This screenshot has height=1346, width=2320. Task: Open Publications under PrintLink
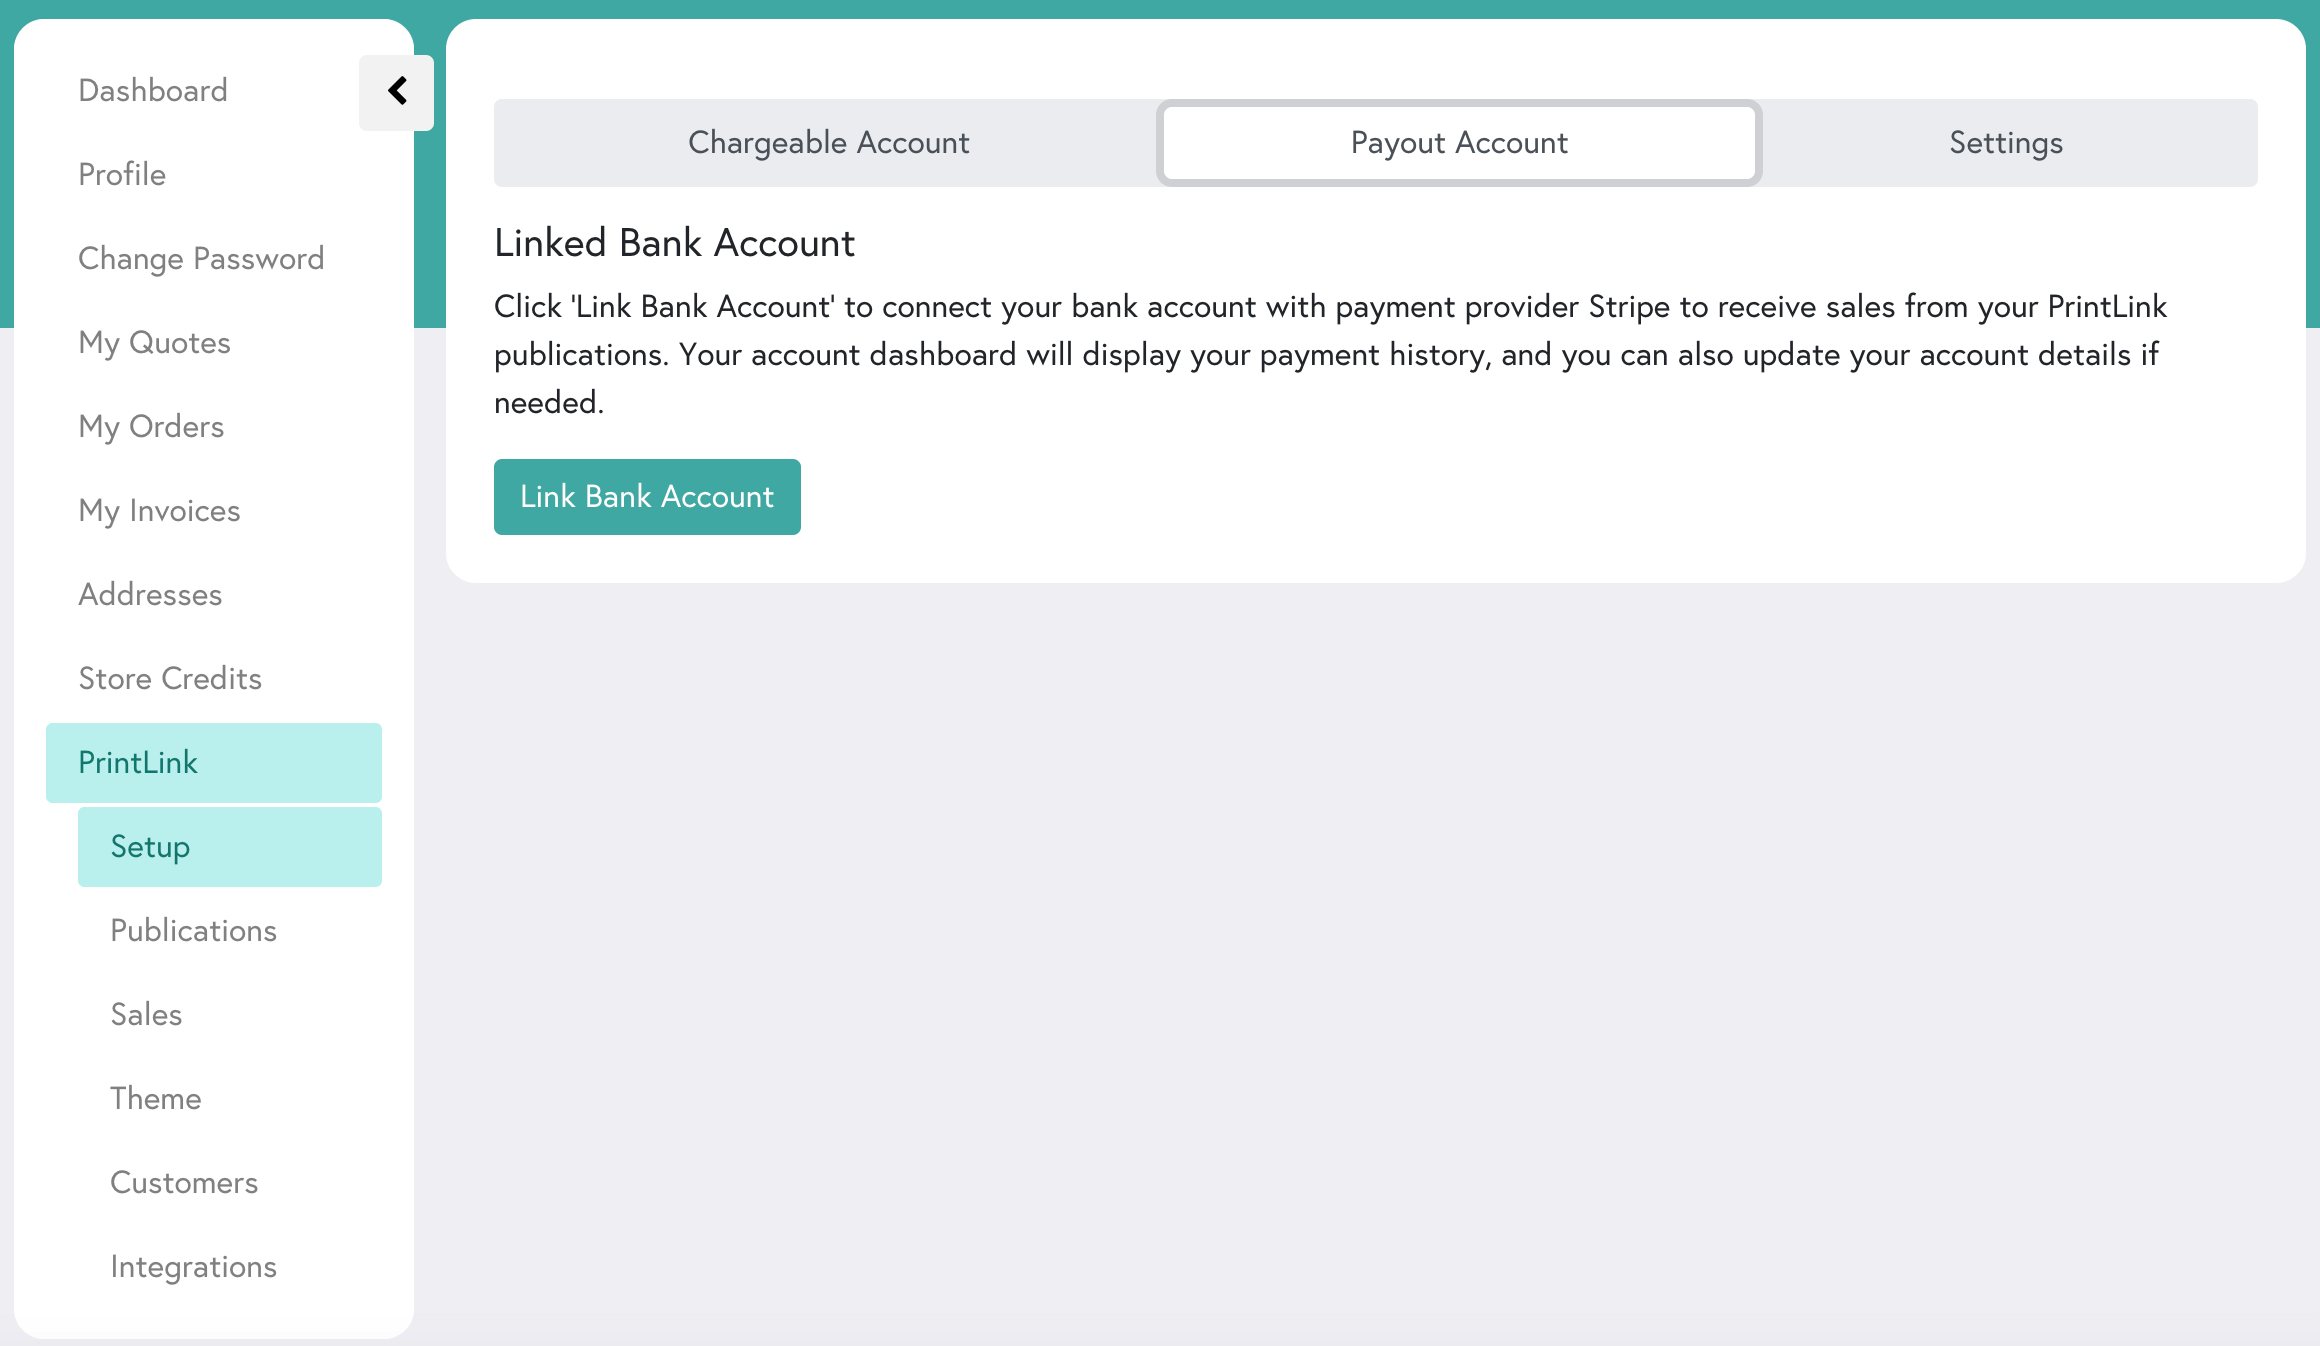pyautogui.click(x=193, y=930)
